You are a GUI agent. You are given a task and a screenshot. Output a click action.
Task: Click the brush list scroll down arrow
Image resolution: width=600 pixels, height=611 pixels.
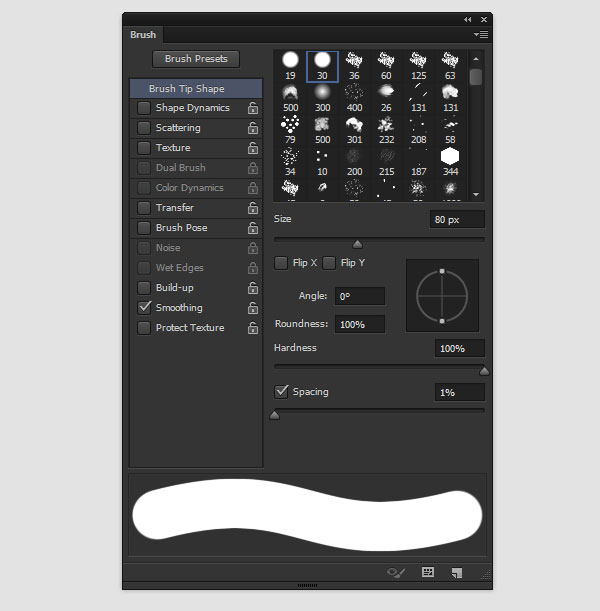click(476, 194)
